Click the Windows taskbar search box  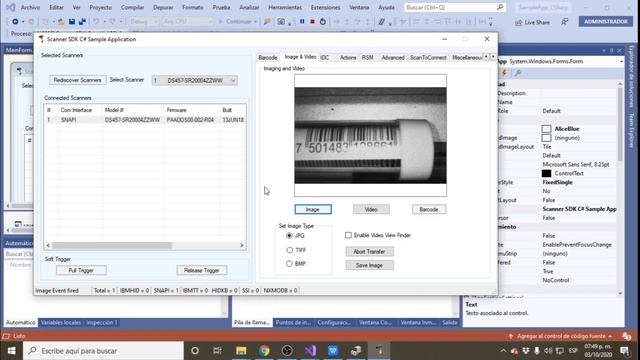coord(103,351)
